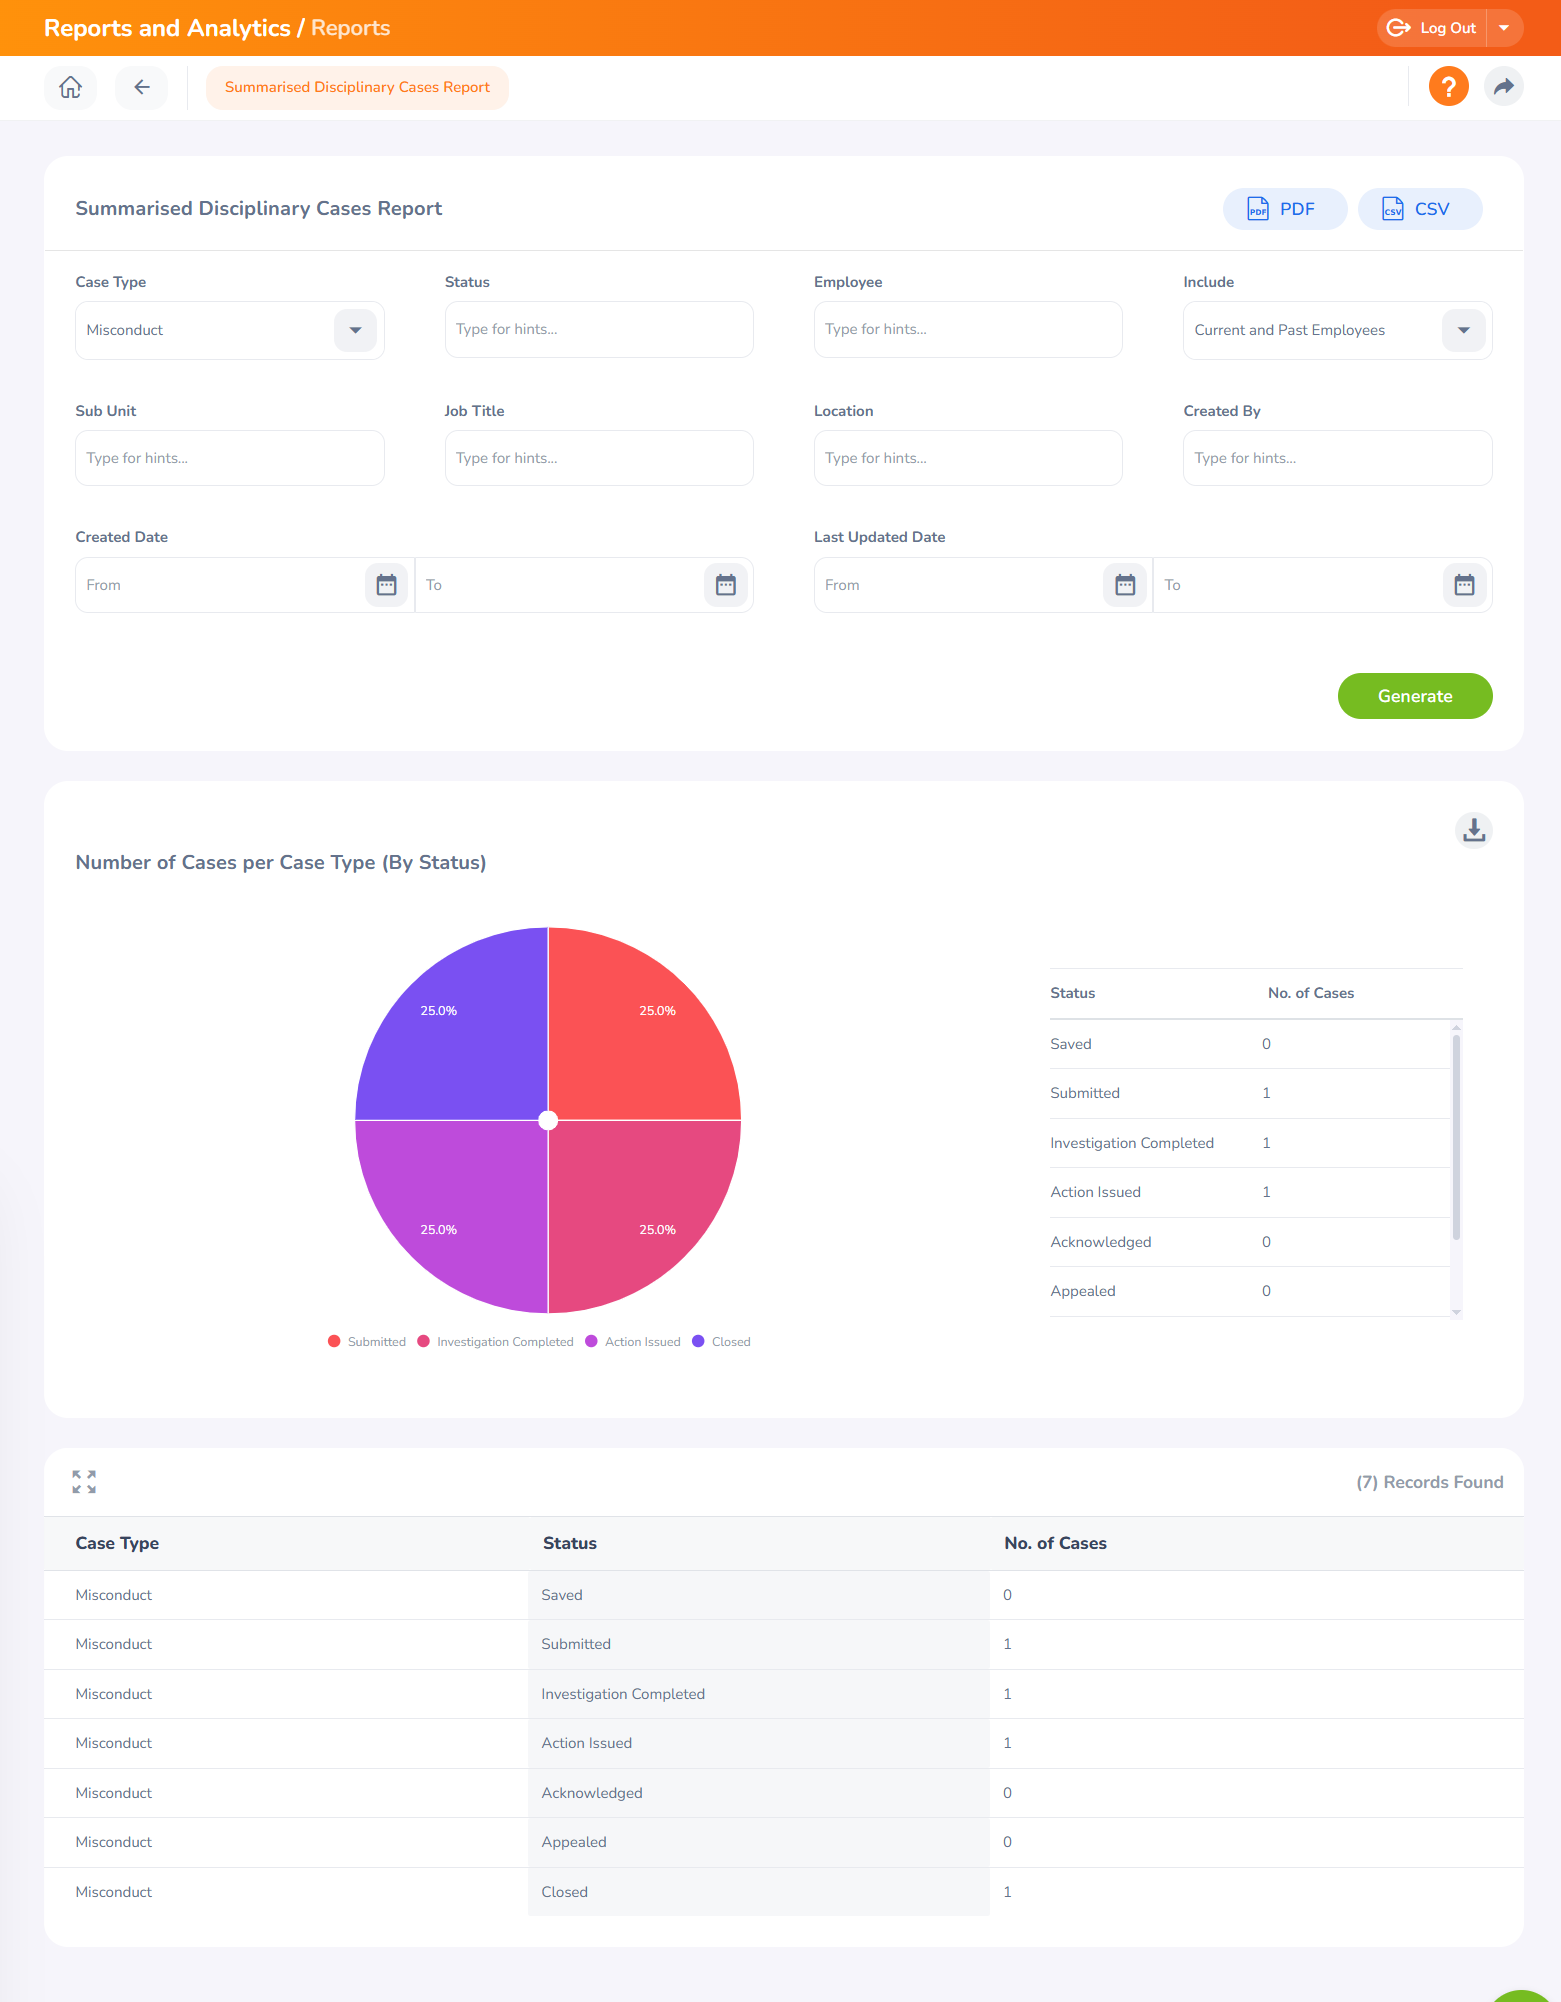This screenshot has height=2002, width=1561.
Task: Toggle Submitted series in chart legend
Action: 367,1342
